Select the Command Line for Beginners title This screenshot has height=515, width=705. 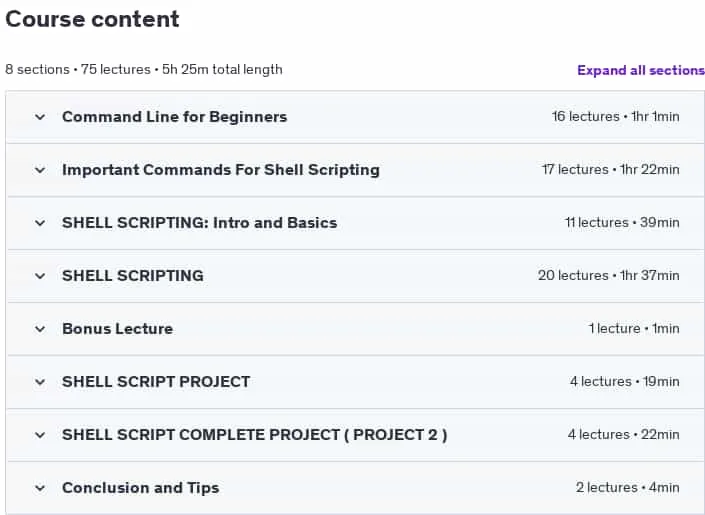(x=174, y=117)
